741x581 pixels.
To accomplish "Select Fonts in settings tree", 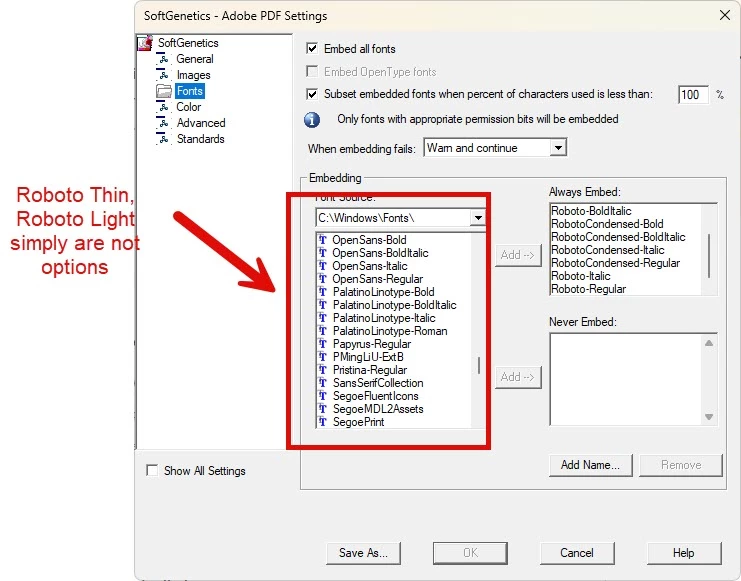I will [x=190, y=91].
